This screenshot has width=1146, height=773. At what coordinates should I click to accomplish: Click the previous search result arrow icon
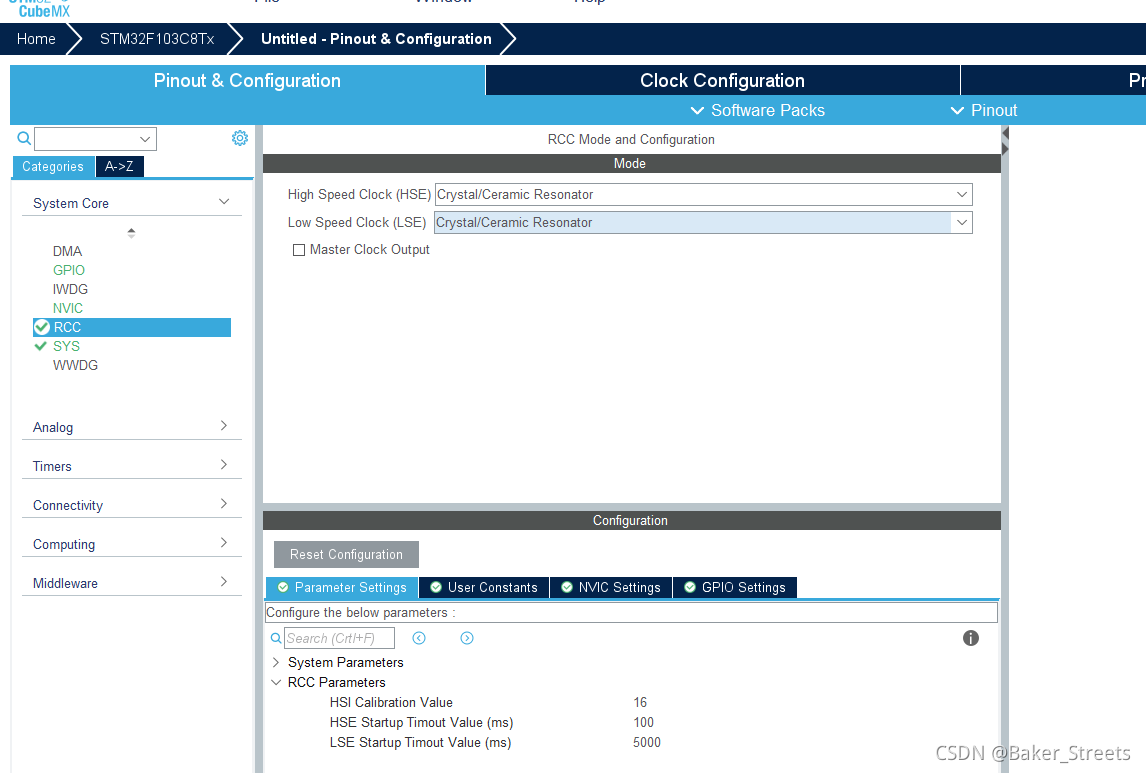419,638
